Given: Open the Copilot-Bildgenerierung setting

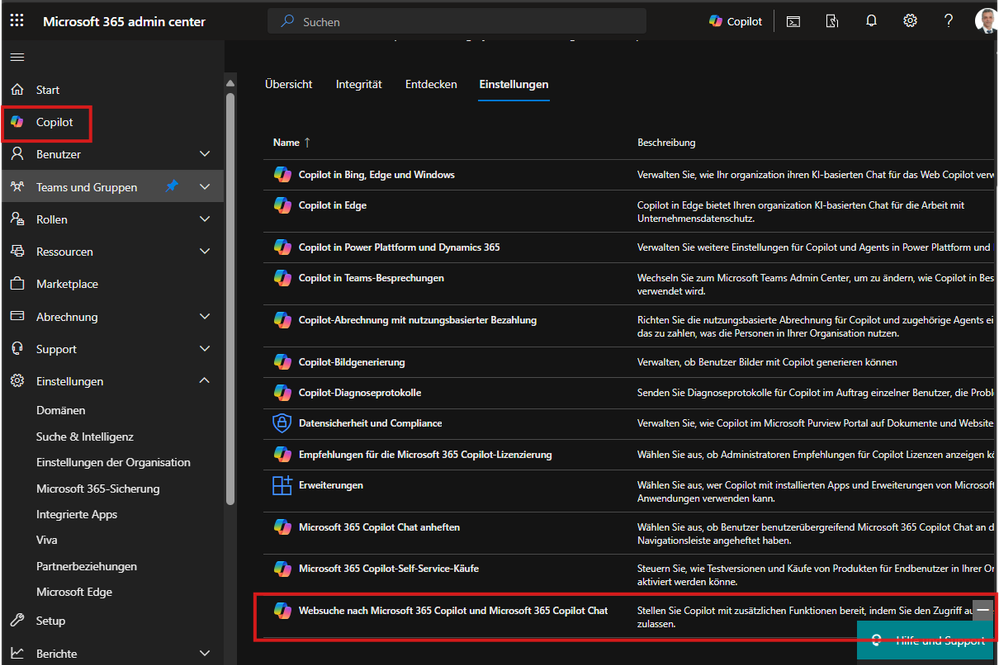Looking at the screenshot, I should click(352, 362).
